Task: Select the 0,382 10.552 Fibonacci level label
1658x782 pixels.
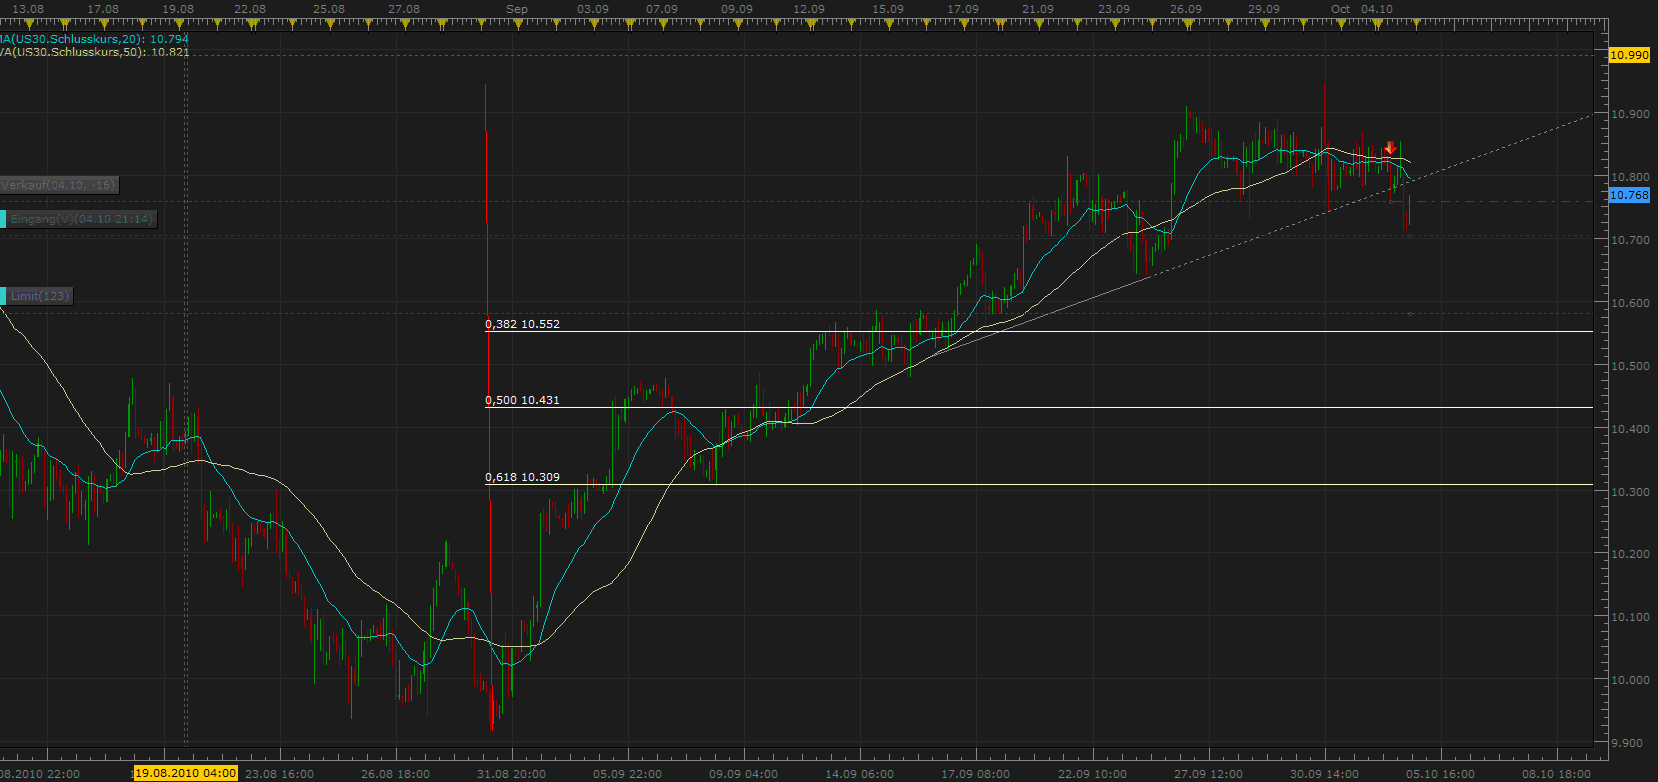Action: click(522, 324)
